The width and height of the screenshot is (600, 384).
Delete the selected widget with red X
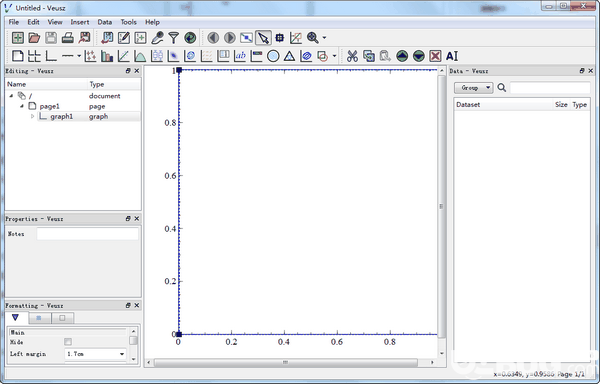(x=435, y=56)
